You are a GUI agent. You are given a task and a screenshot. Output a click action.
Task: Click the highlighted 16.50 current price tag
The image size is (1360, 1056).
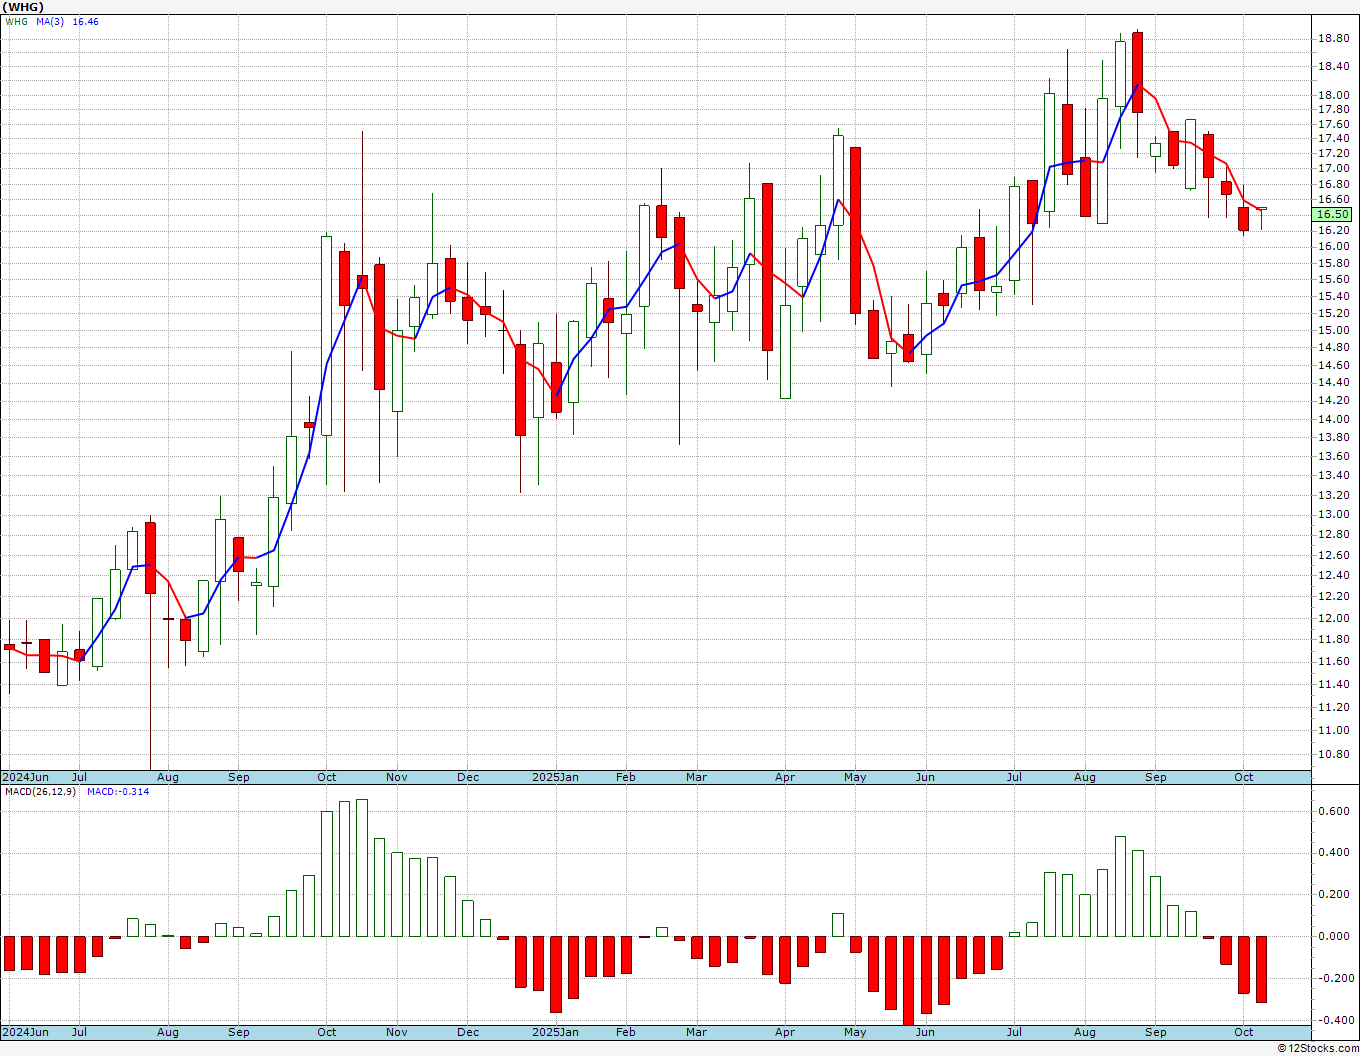[1332, 214]
